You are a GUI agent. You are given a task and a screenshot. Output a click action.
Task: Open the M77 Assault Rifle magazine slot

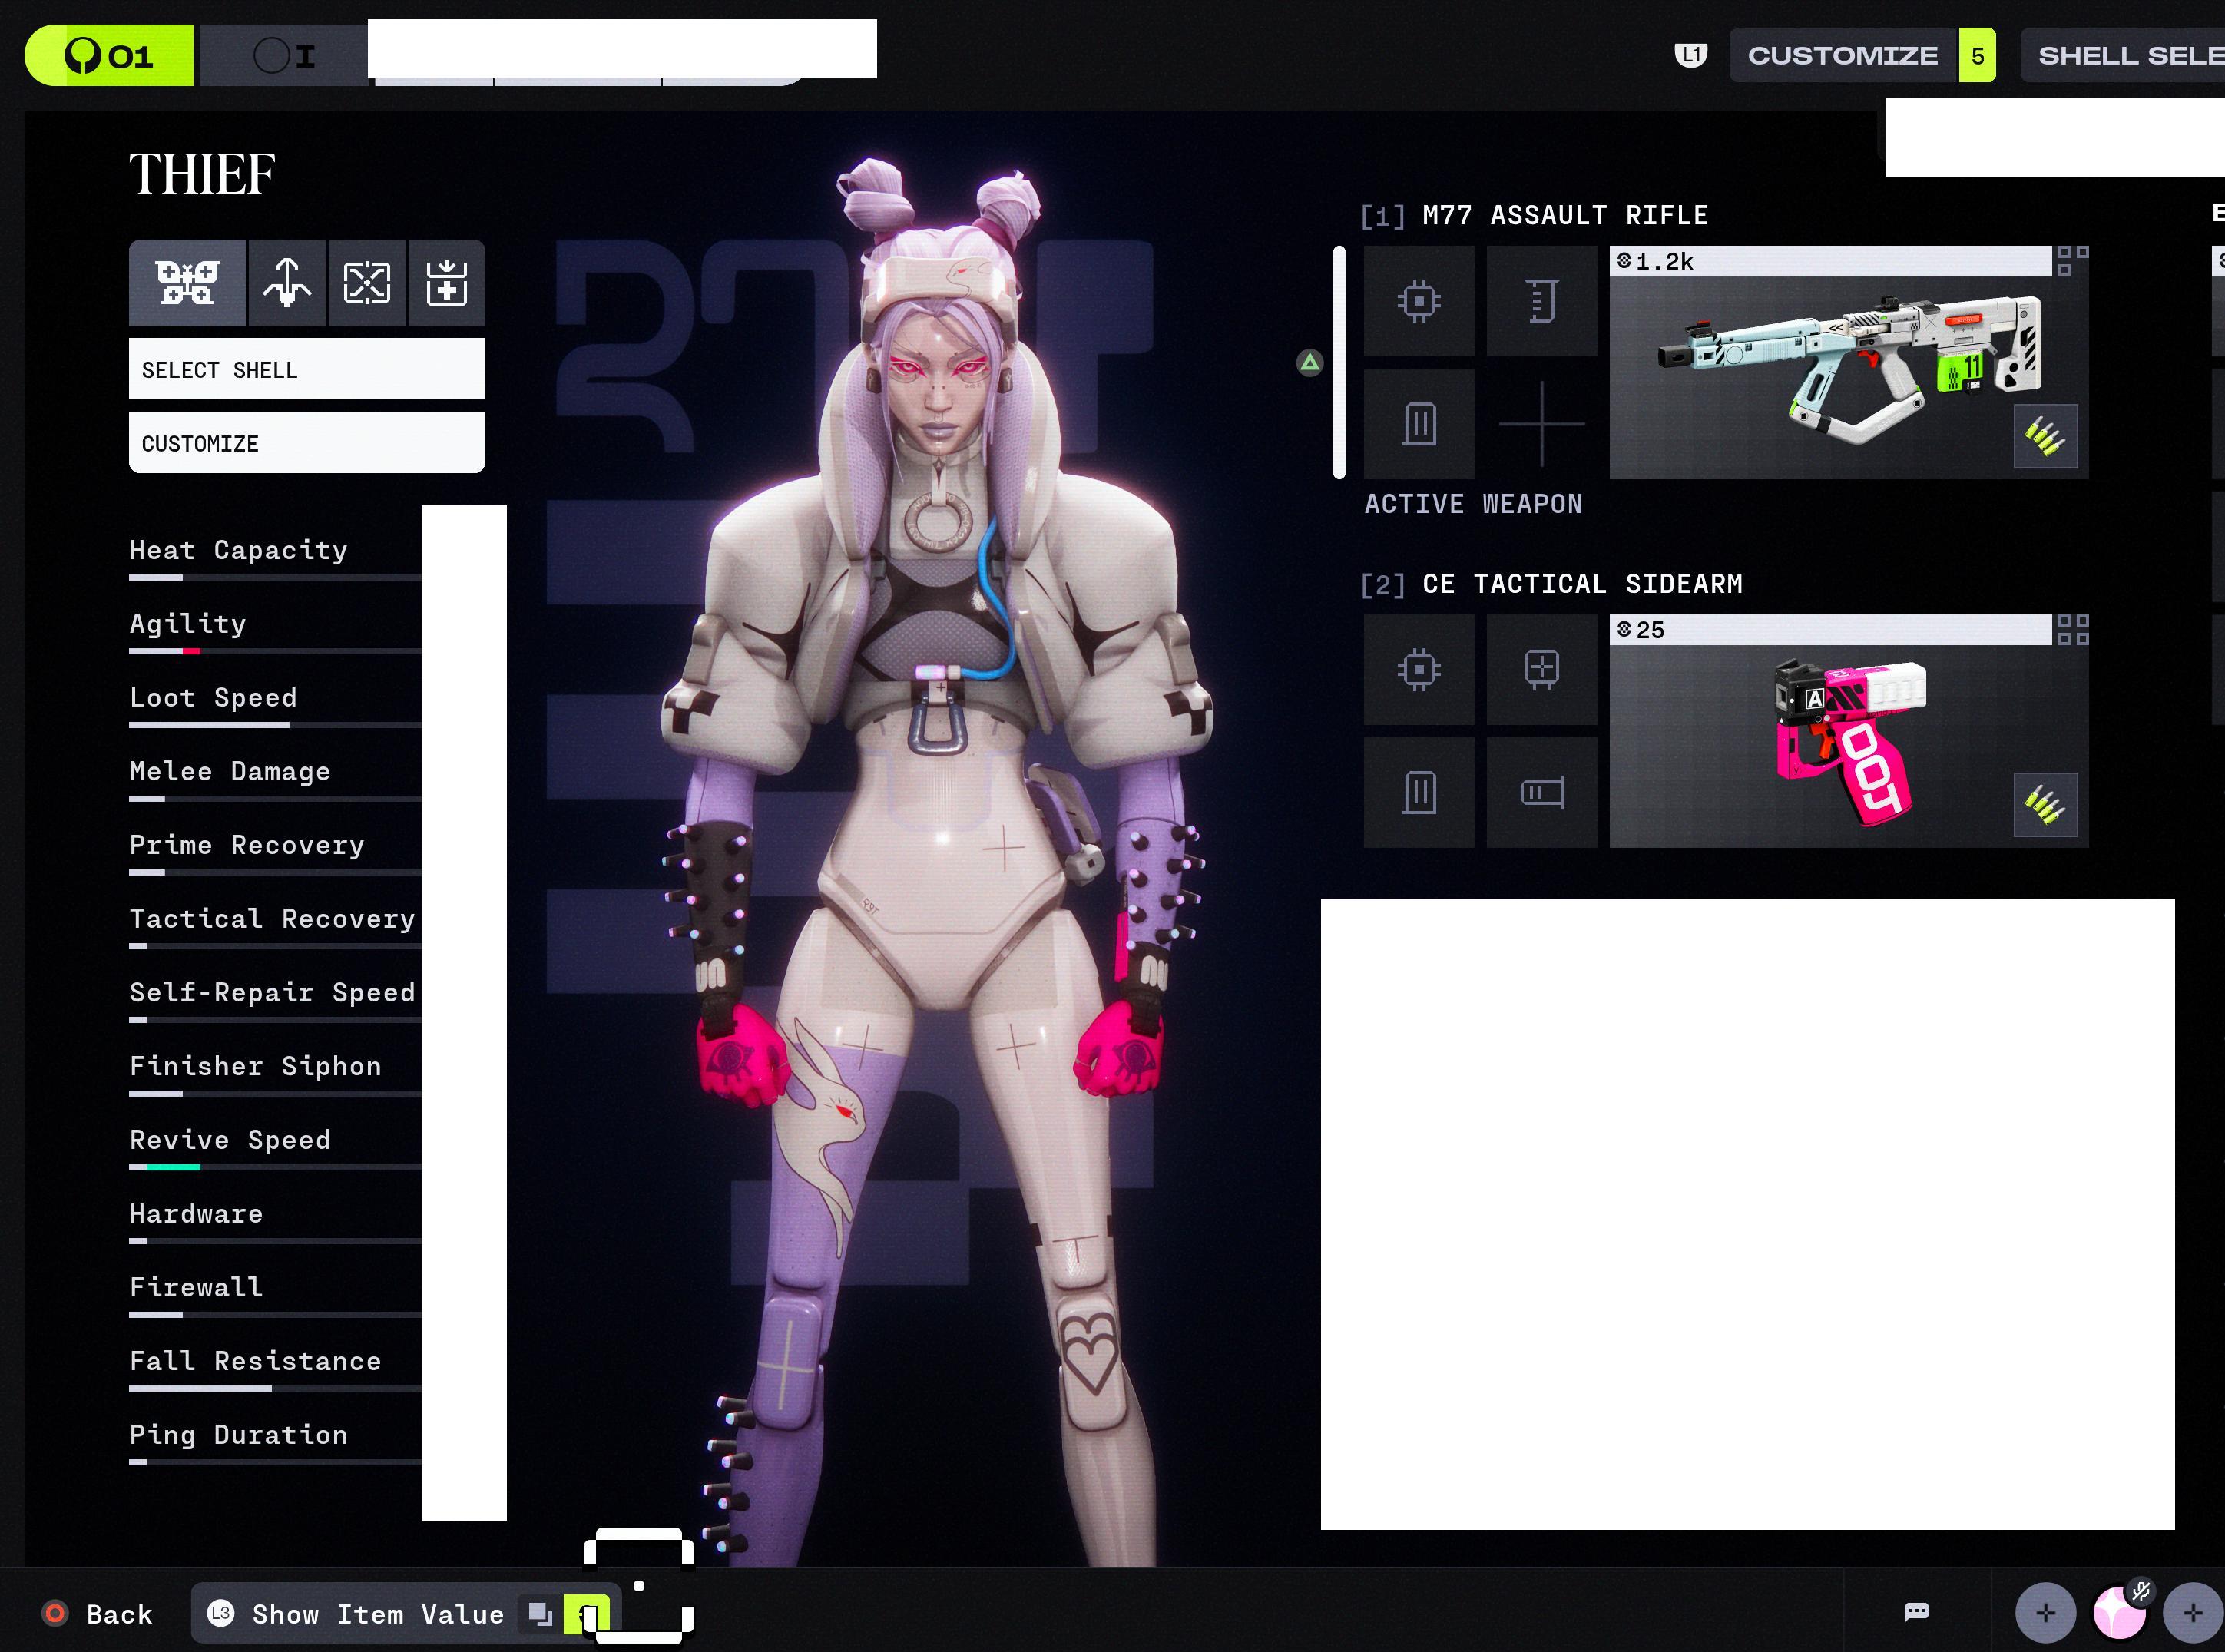click(x=1419, y=424)
